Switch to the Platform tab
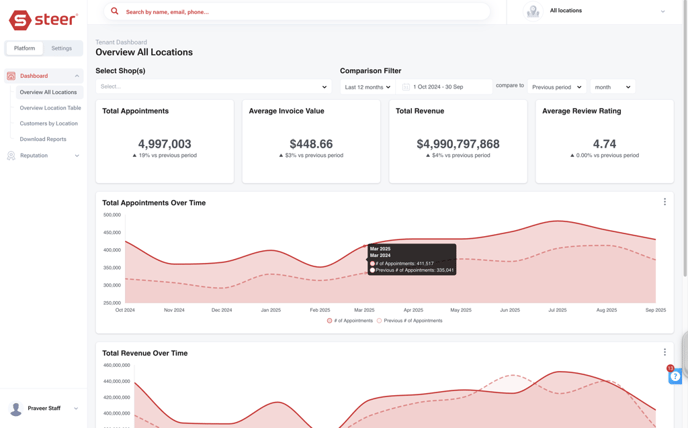688x428 pixels. tap(24, 48)
